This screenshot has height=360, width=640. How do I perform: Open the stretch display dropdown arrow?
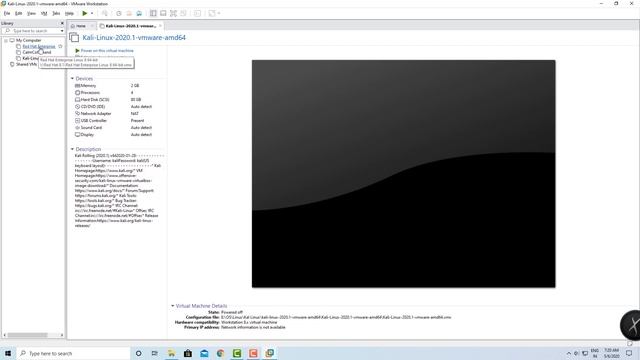219,13
